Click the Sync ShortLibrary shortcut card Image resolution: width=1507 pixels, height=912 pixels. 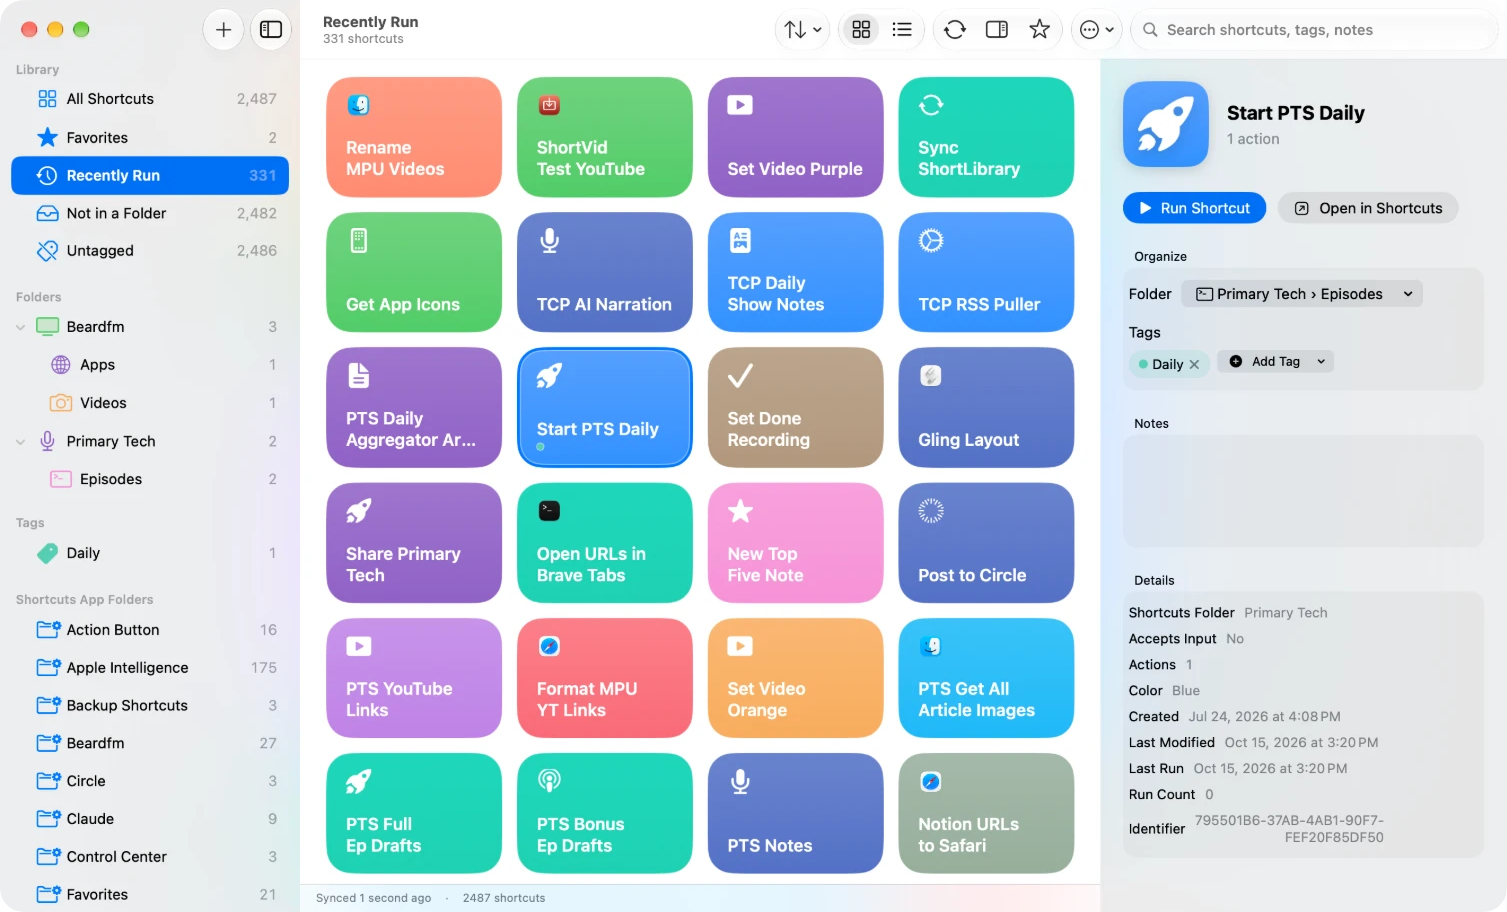click(x=986, y=137)
